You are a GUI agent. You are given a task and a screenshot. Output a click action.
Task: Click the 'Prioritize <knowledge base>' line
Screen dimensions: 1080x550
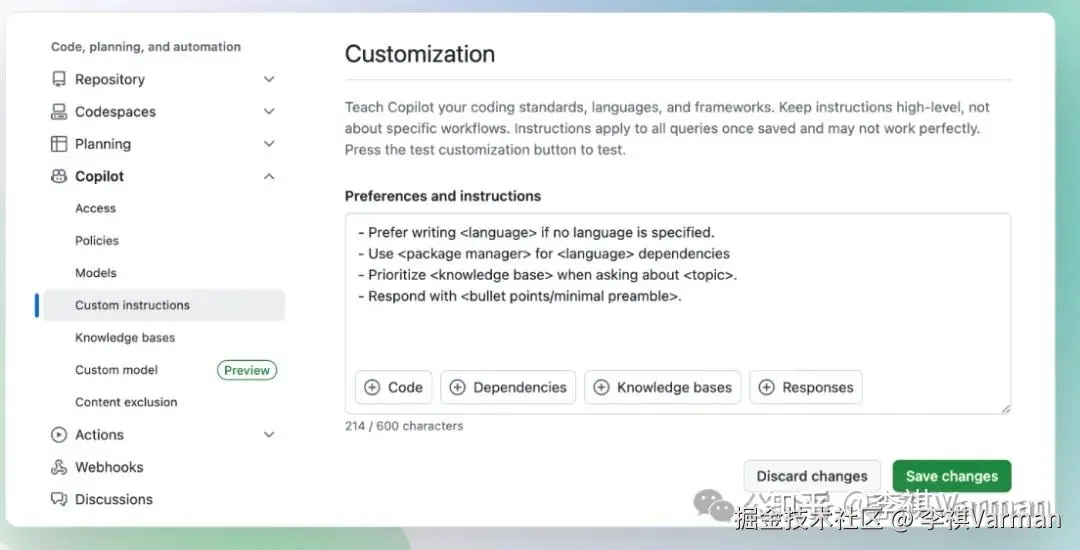[548, 275]
